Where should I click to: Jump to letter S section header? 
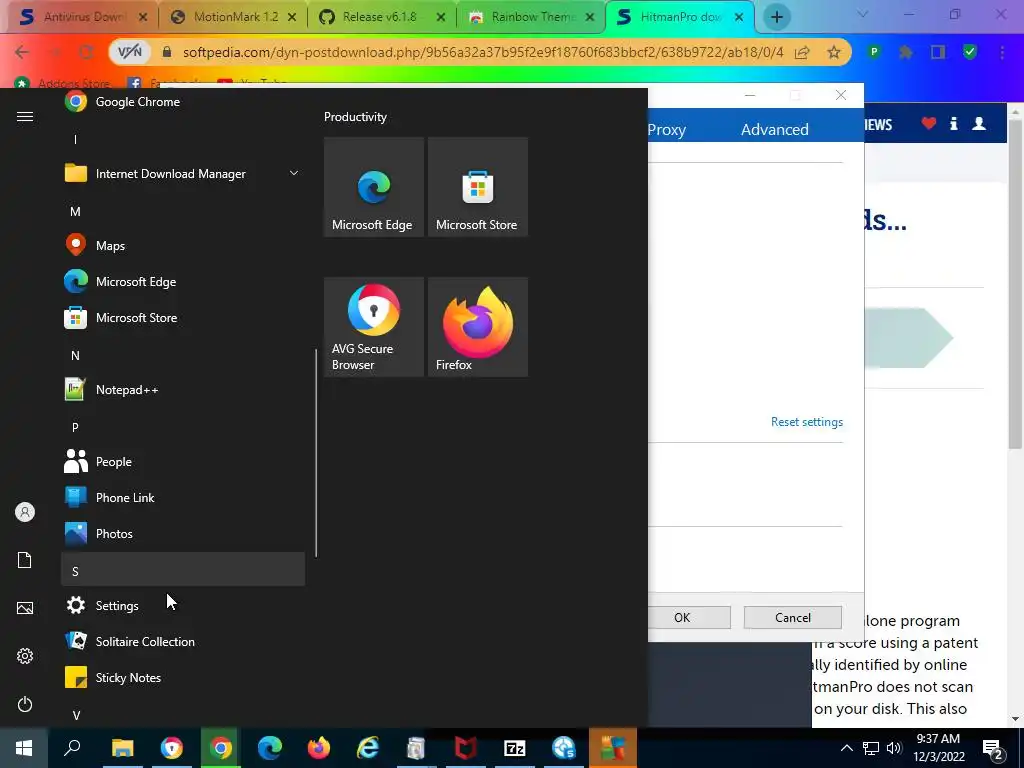pos(183,569)
